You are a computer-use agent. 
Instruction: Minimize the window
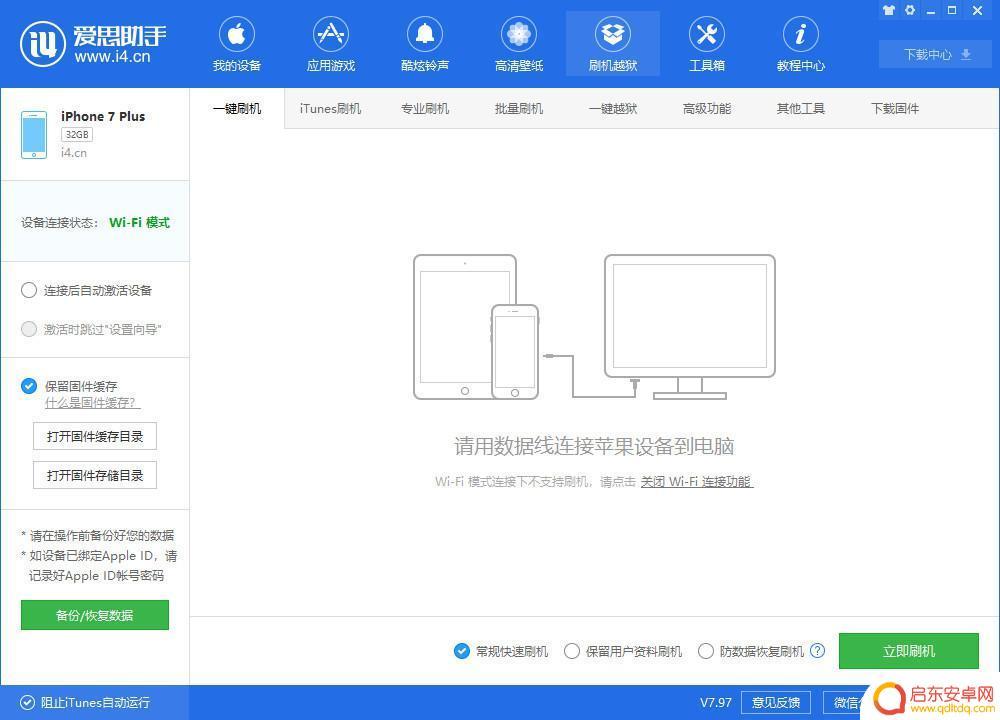pyautogui.click(x=931, y=10)
